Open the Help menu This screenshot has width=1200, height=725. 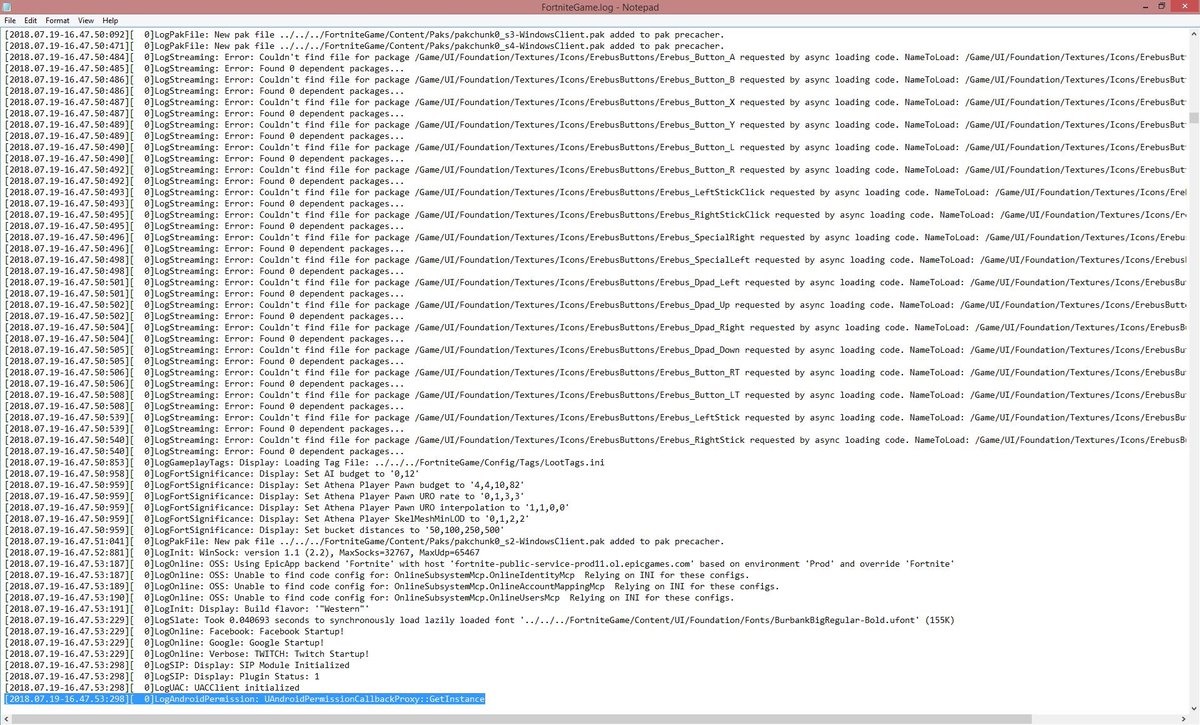109,20
